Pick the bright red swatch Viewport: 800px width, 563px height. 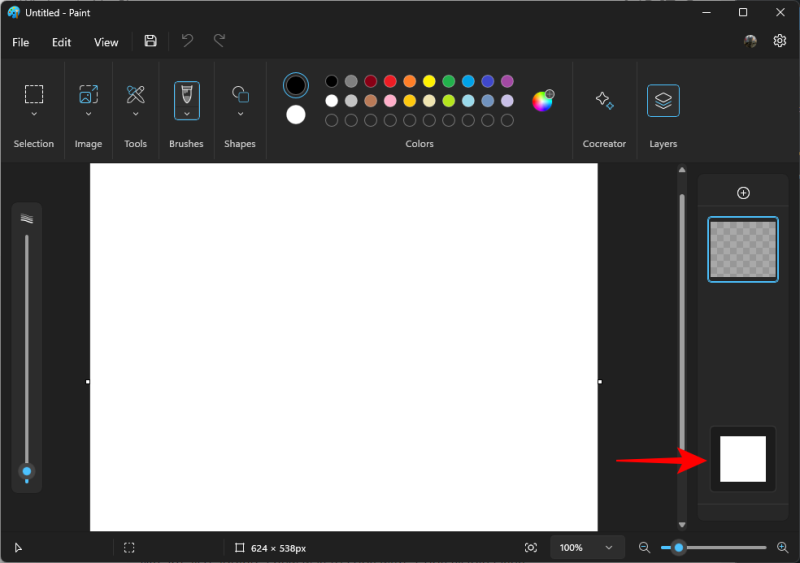click(390, 81)
